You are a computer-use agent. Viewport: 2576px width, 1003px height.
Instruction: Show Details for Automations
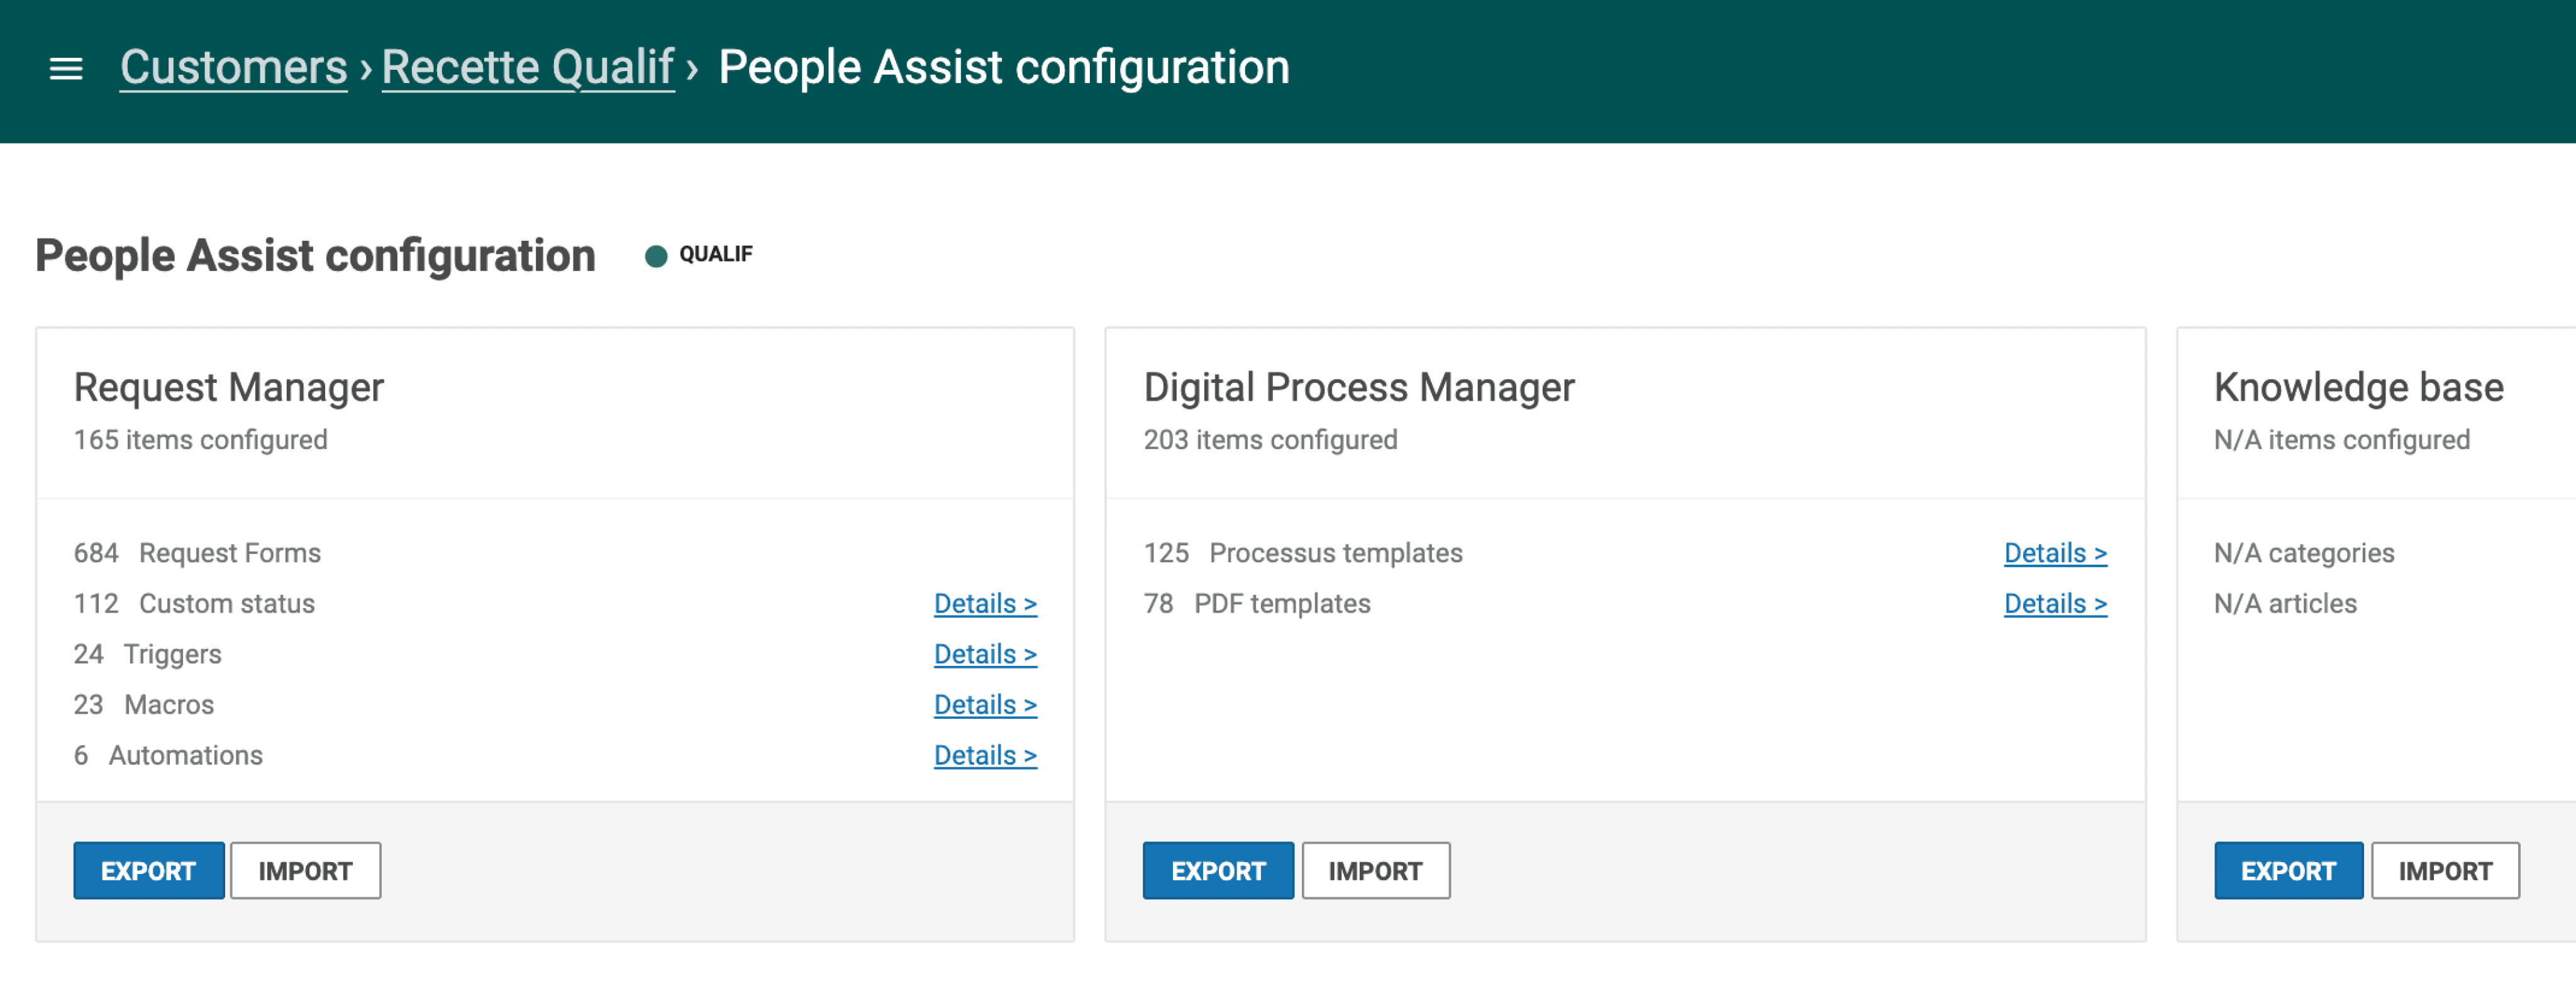(x=984, y=755)
